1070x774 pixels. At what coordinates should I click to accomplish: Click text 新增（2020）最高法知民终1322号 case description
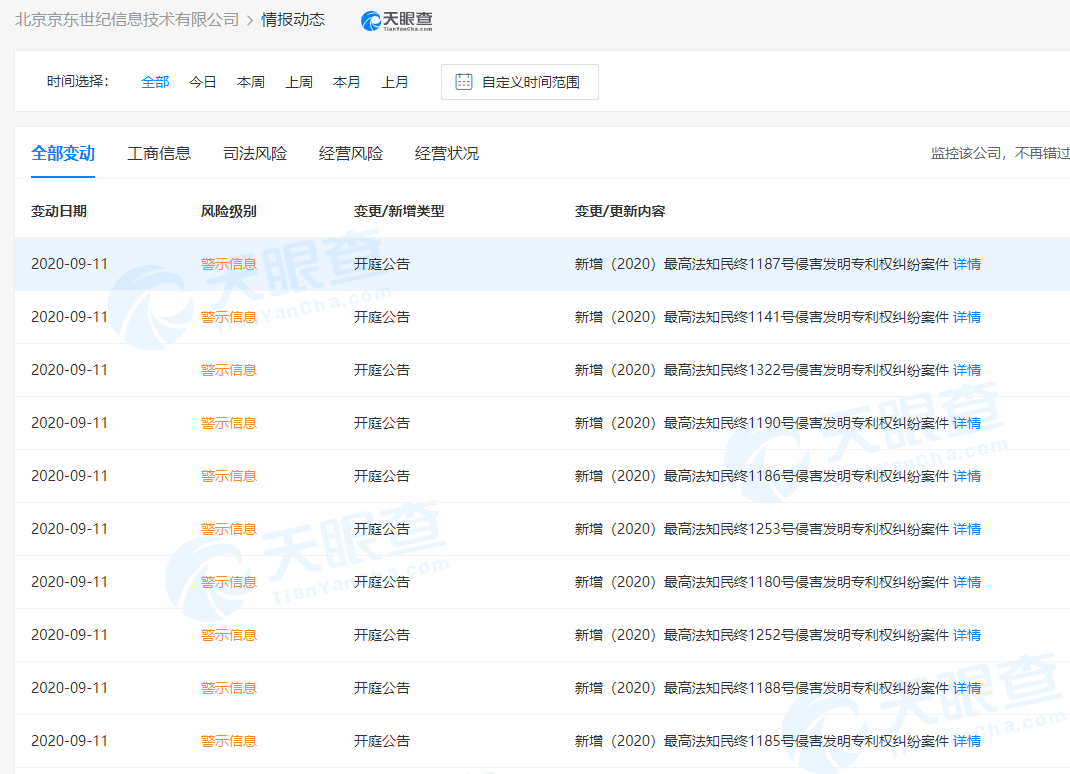point(762,370)
